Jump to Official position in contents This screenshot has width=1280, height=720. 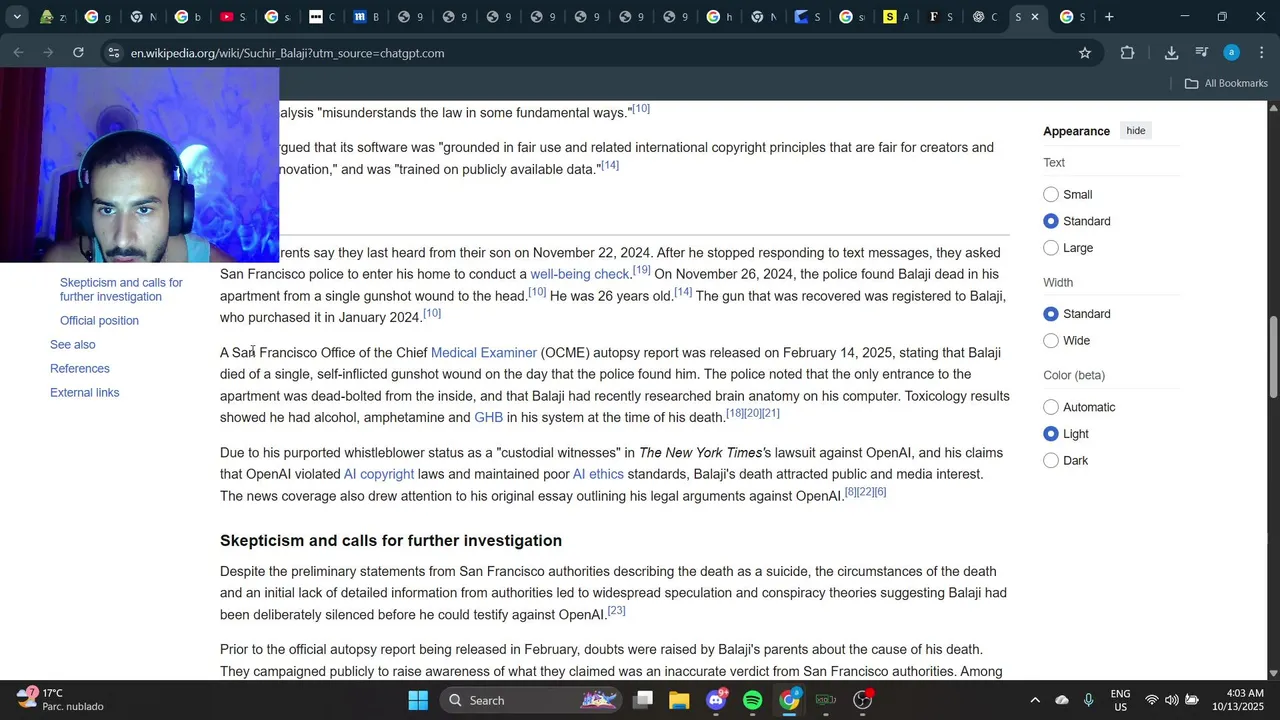(x=99, y=321)
